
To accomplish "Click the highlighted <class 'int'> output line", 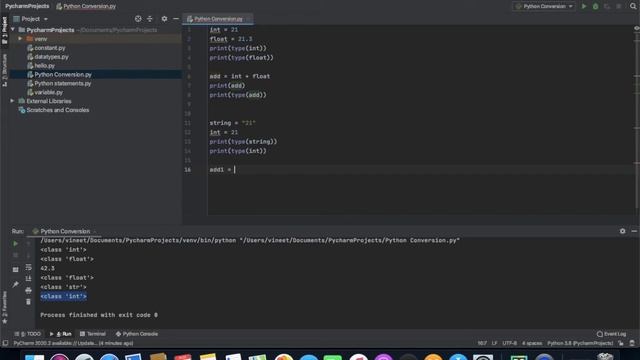I will point(63,296).
